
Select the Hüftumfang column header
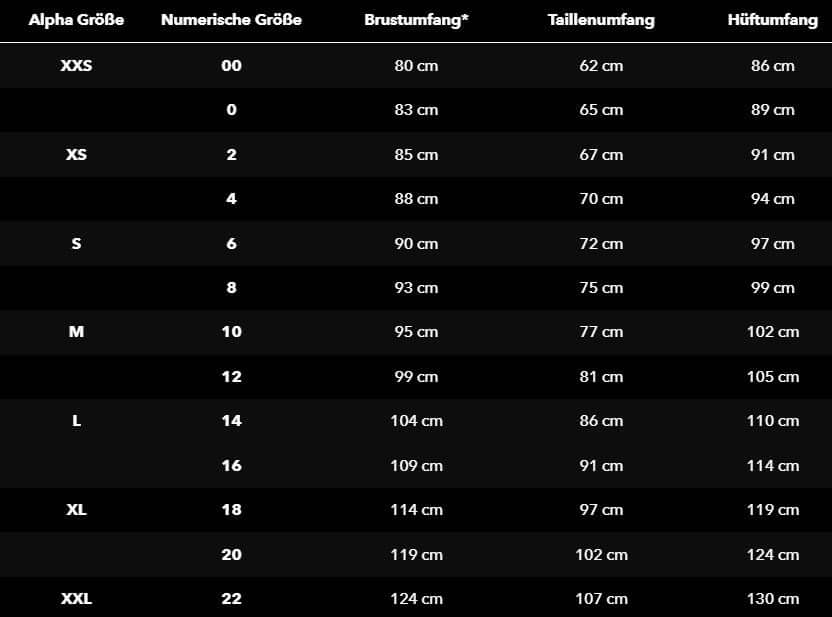[x=773, y=20]
